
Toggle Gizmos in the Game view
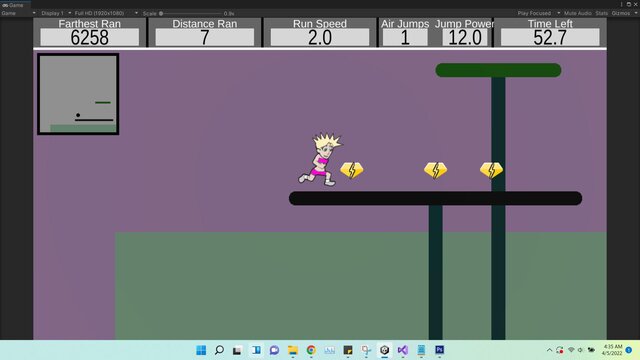pyautogui.click(x=620, y=13)
